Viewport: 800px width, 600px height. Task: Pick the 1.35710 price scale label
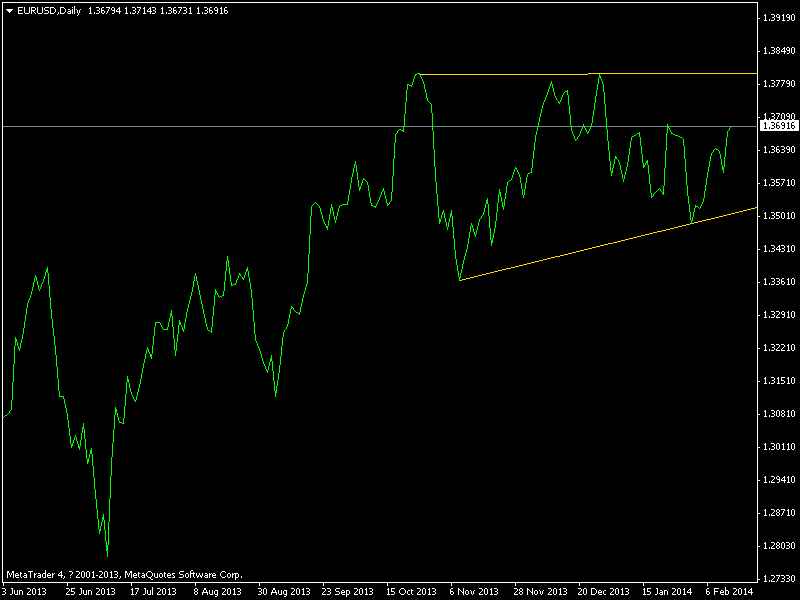(779, 183)
